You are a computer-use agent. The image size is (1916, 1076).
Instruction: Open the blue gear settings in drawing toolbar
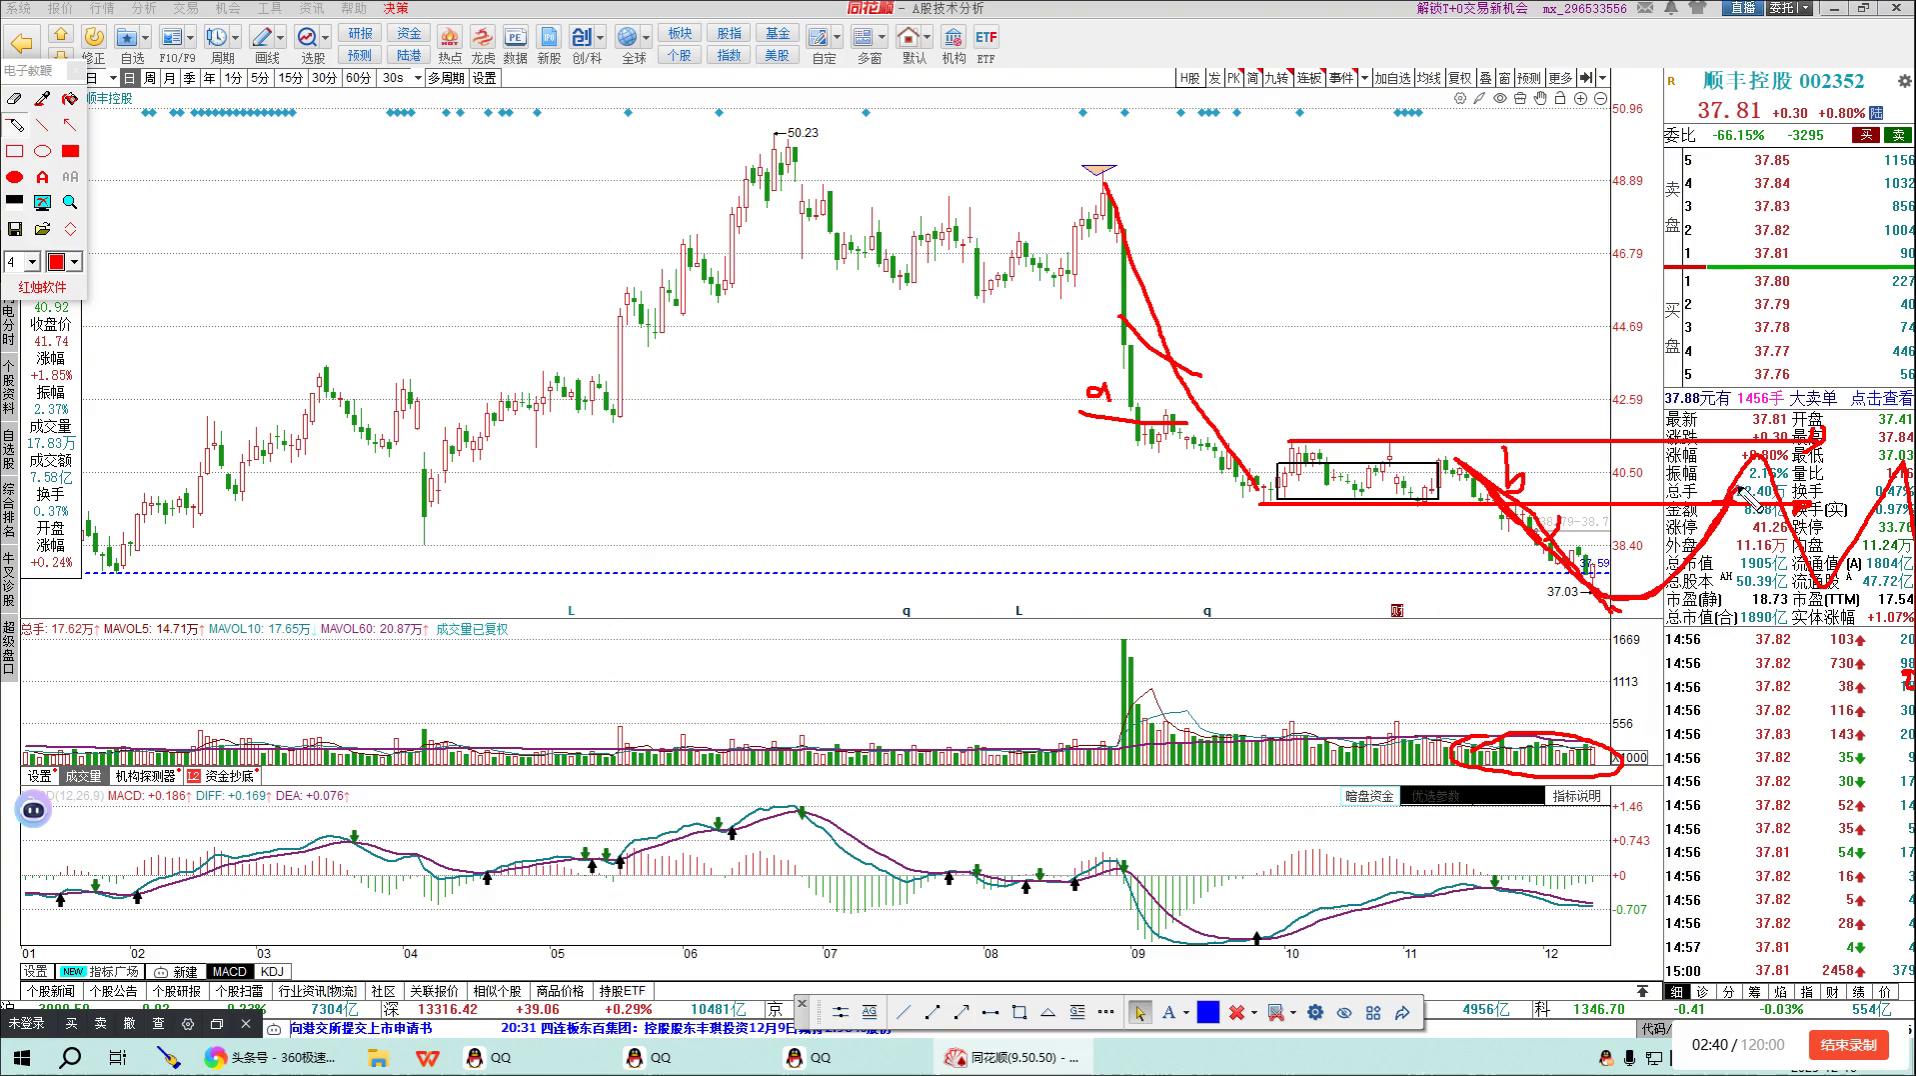(1315, 1012)
